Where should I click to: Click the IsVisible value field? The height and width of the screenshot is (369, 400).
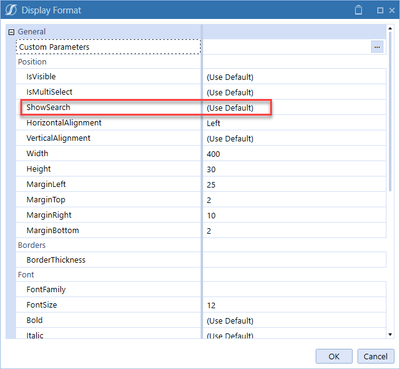pos(295,77)
